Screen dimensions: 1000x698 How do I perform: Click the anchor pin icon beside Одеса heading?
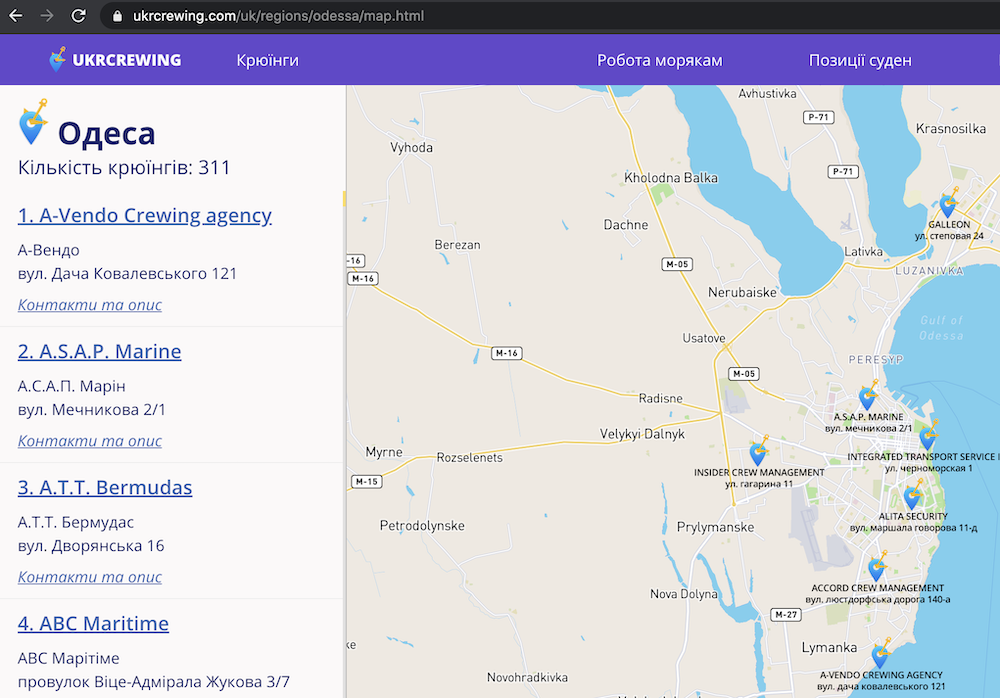pyautogui.click(x=33, y=122)
